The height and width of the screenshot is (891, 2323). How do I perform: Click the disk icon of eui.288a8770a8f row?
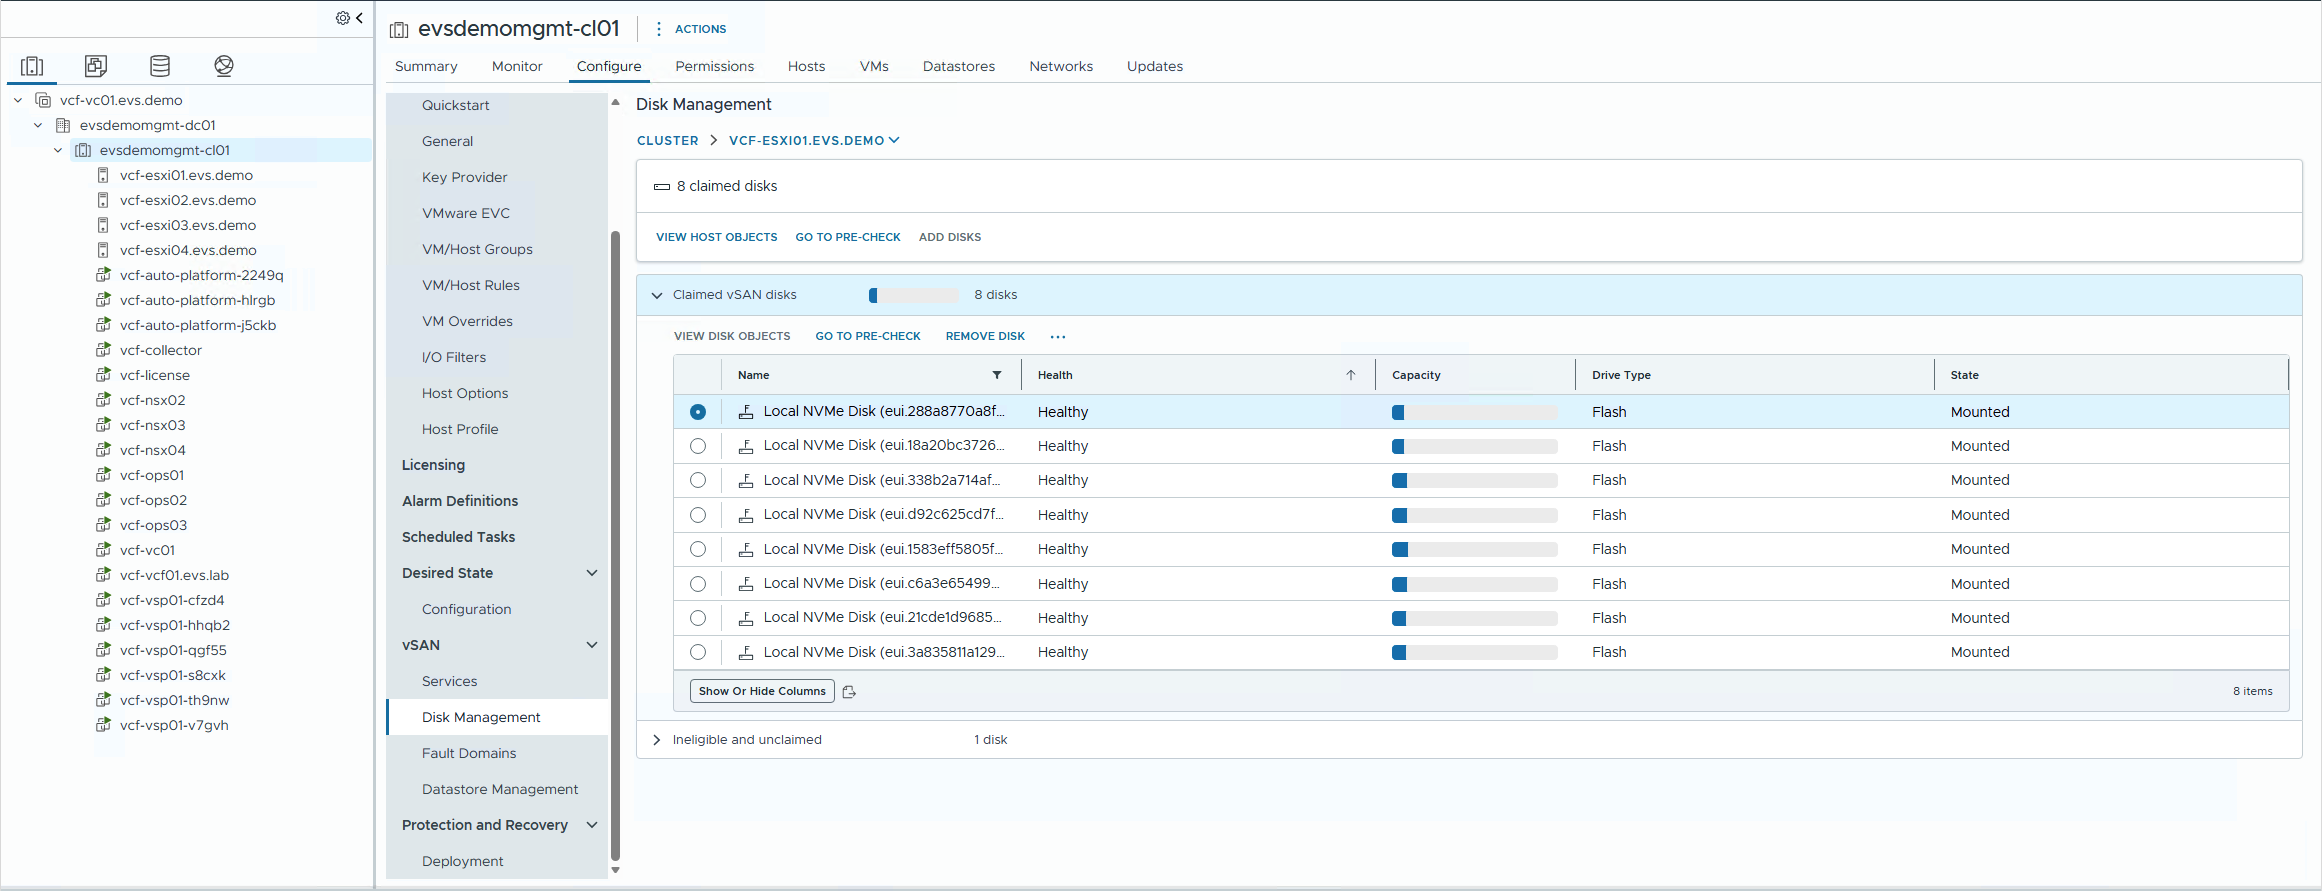[x=746, y=412]
